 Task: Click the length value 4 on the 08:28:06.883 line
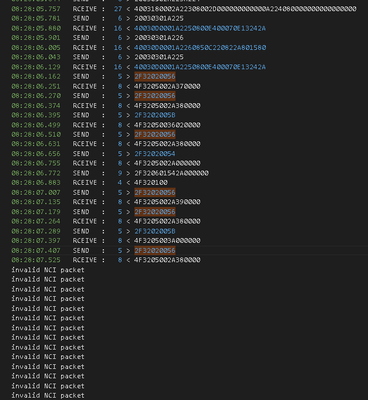tap(120, 182)
